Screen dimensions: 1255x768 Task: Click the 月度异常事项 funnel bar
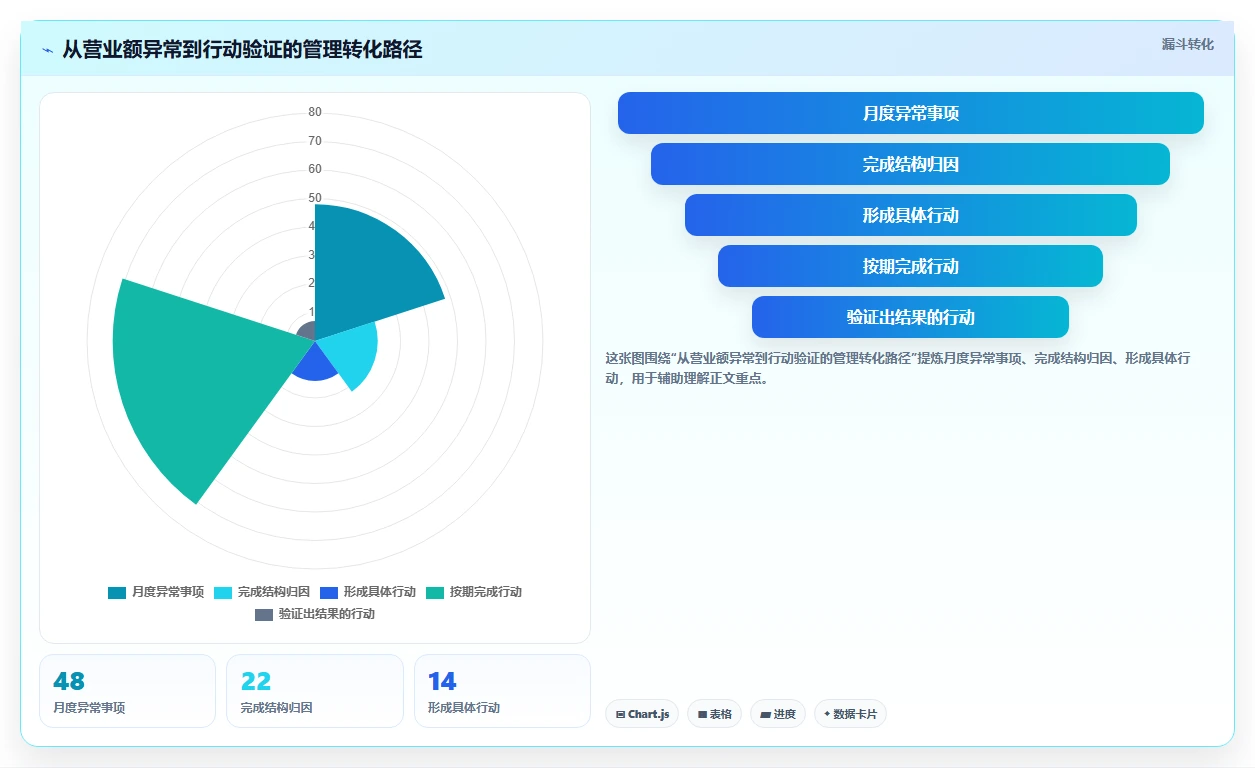pos(911,113)
